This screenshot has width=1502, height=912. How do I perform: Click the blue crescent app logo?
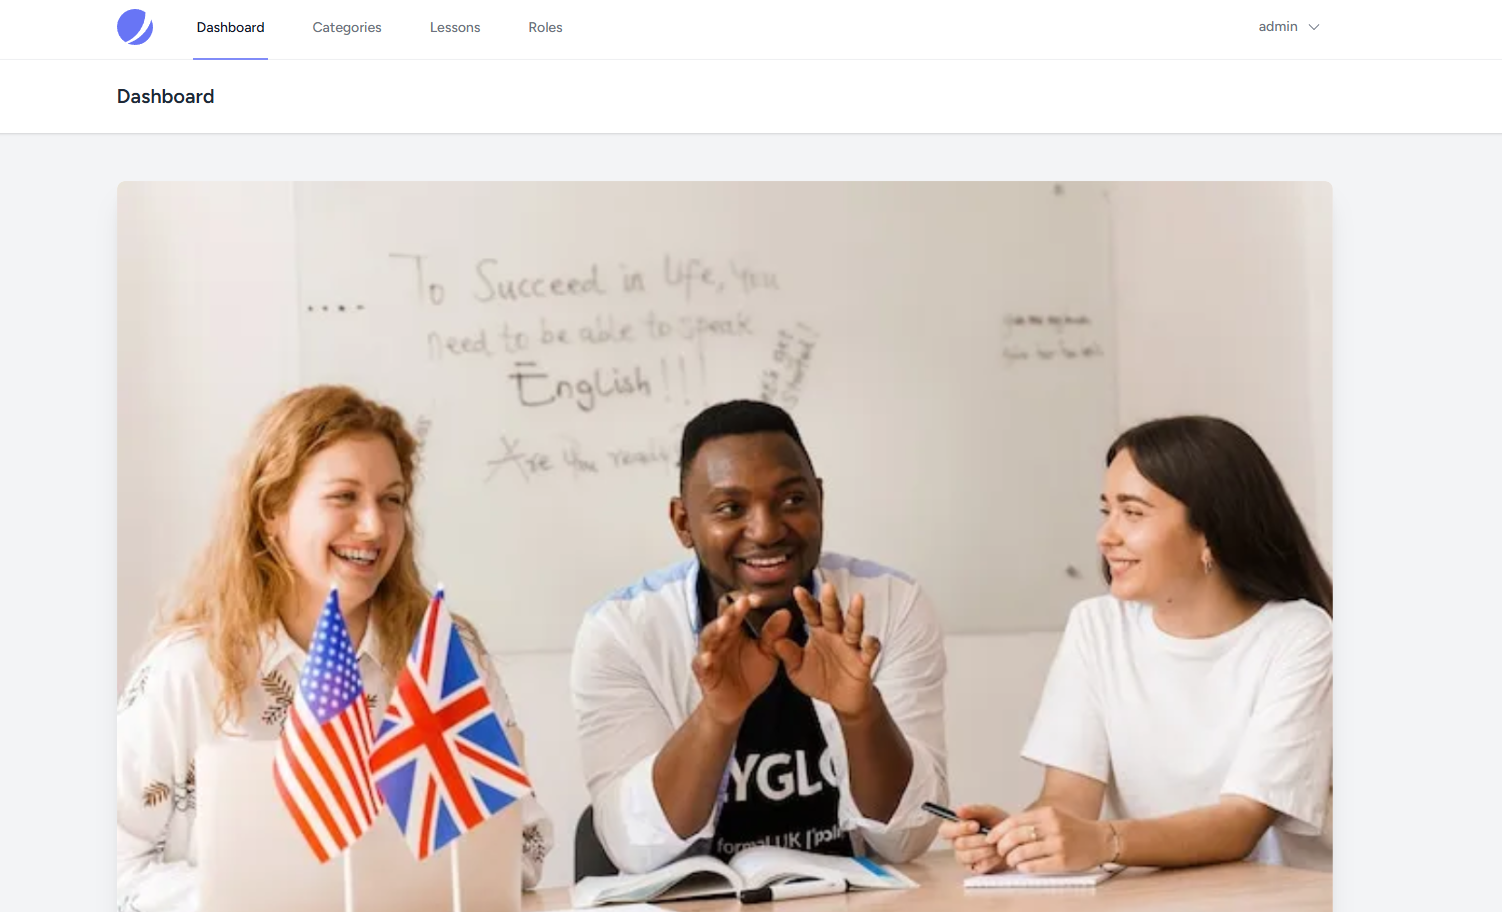(135, 27)
